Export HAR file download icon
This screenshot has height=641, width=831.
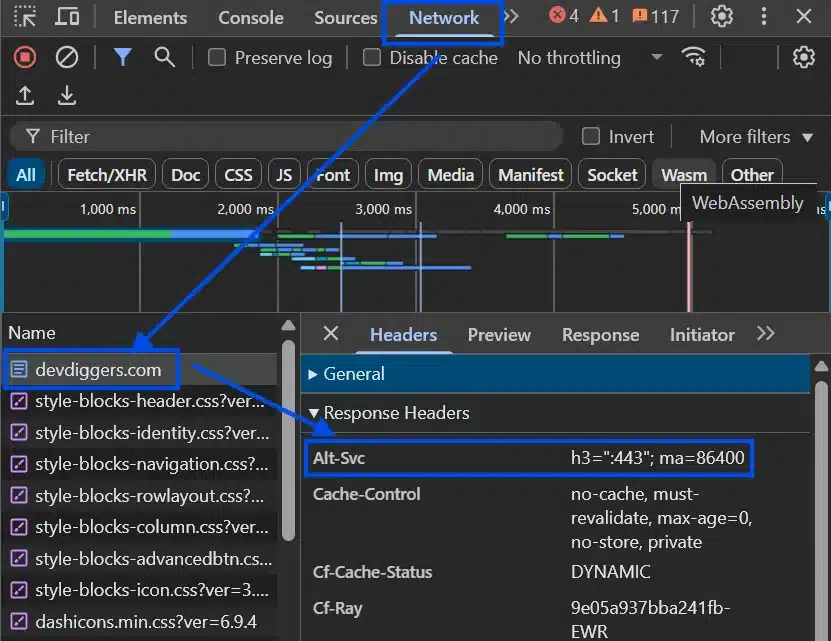67,96
